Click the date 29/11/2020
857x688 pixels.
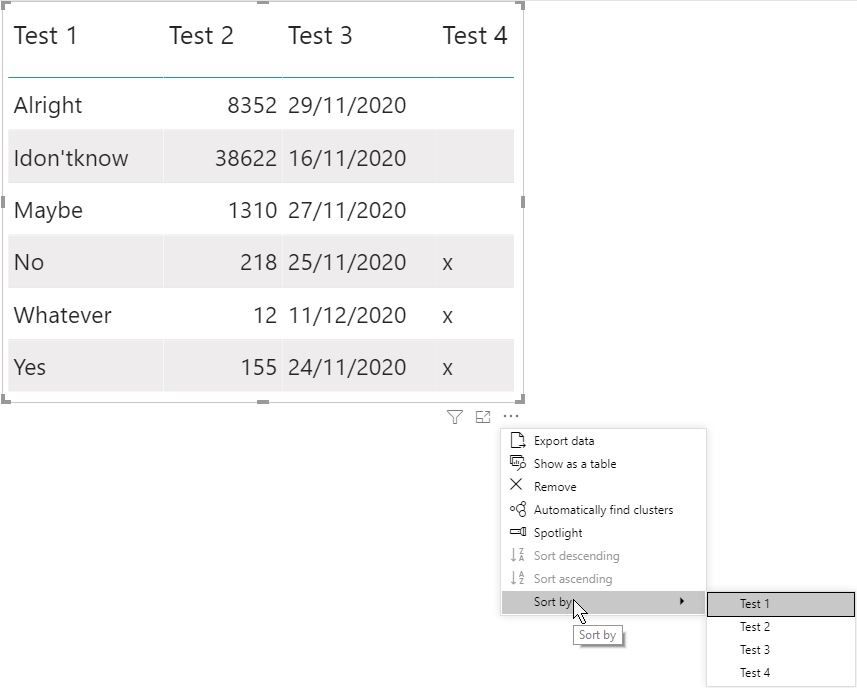(x=347, y=105)
